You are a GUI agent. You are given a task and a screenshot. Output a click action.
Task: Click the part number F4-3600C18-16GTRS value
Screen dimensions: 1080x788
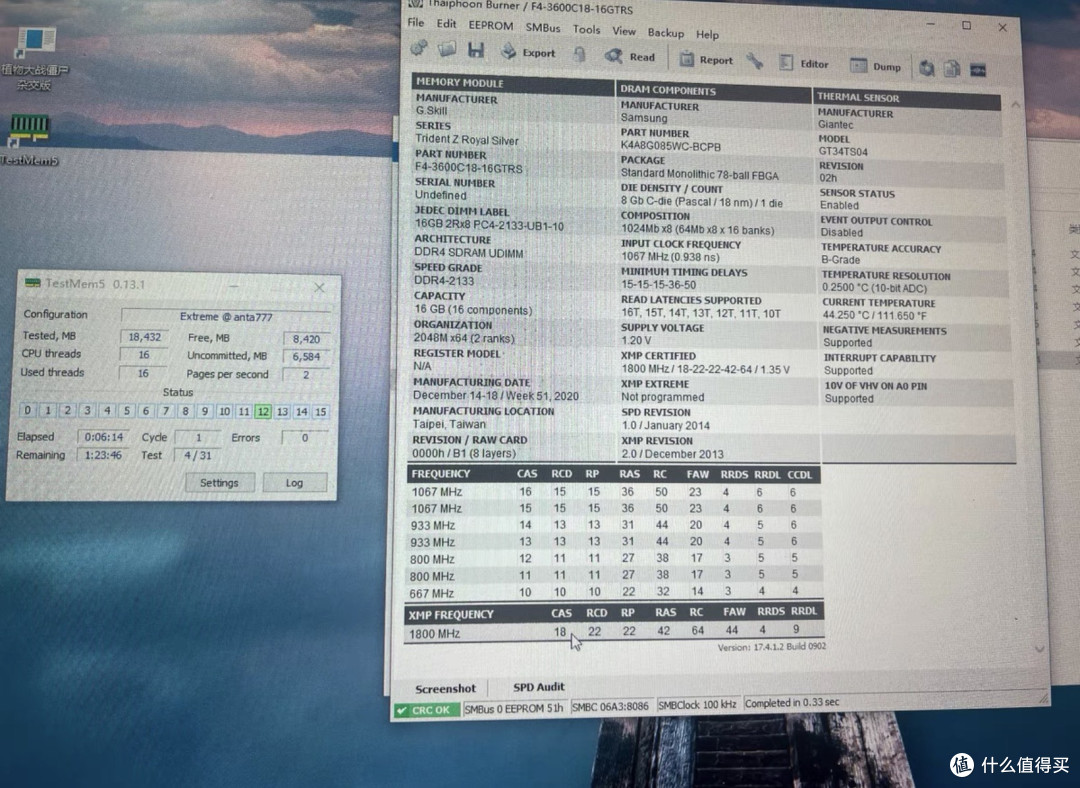tap(468, 168)
